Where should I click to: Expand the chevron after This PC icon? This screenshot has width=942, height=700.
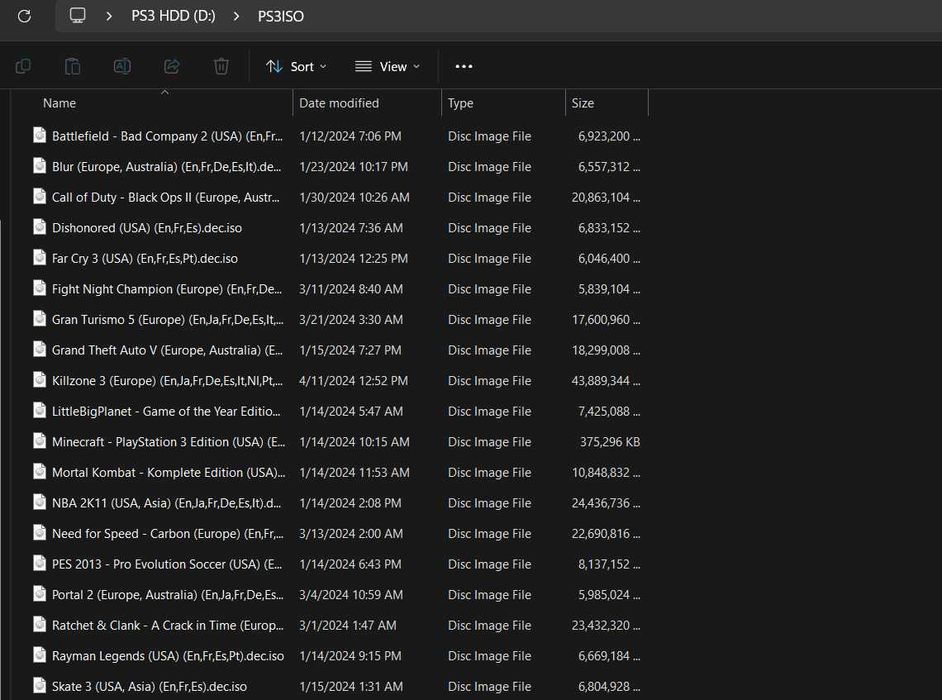pyautogui.click(x=109, y=16)
